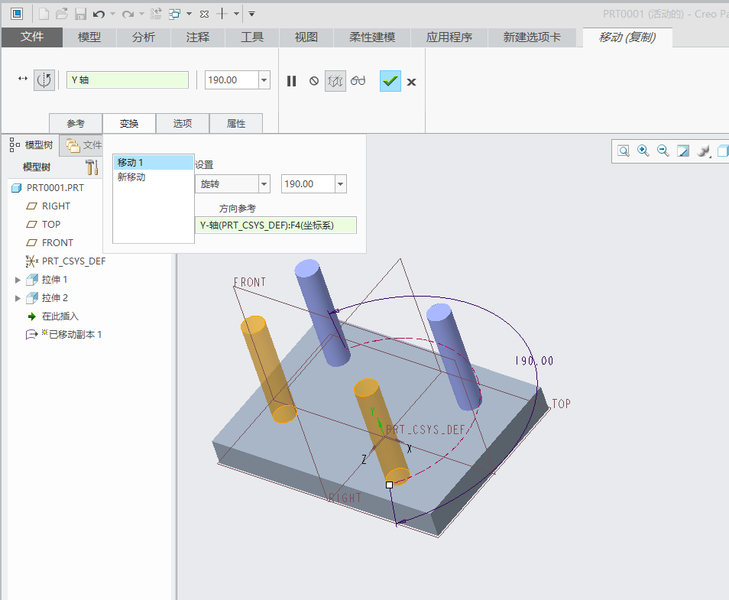Open the 选项 panel tab
The height and width of the screenshot is (600, 729).
182,123
